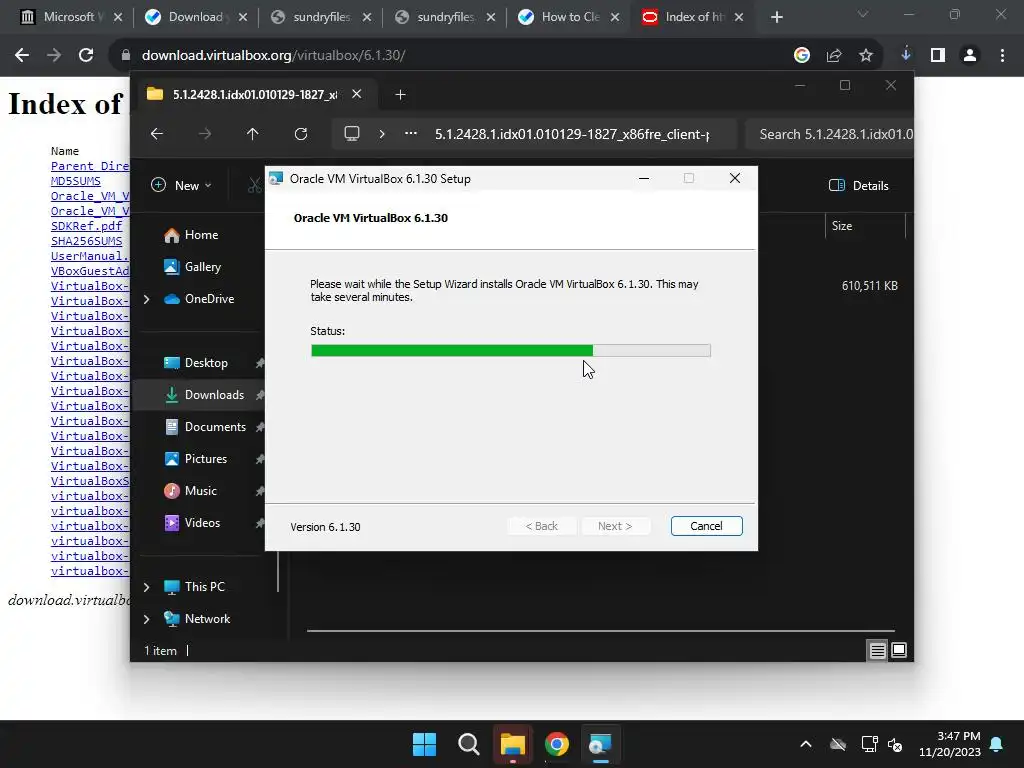Viewport: 1024px width, 768px height.
Task: Refresh the File Explorer folder
Action: [x=301, y=134]
